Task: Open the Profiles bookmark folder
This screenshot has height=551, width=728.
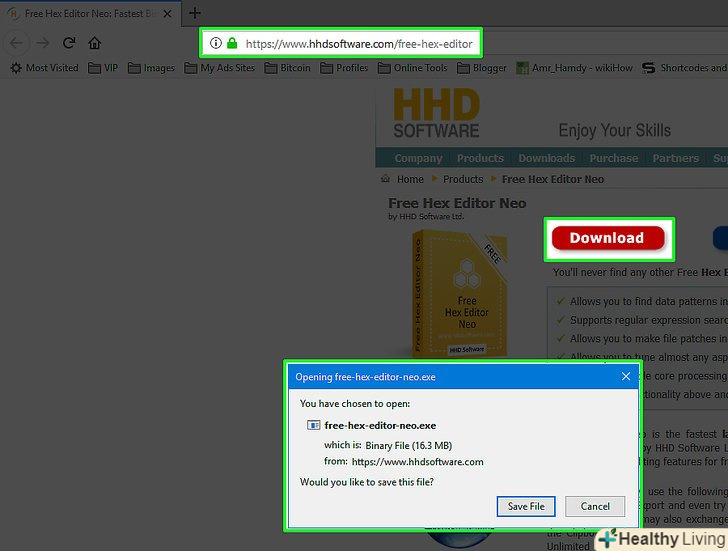Action: coord(344,68)
